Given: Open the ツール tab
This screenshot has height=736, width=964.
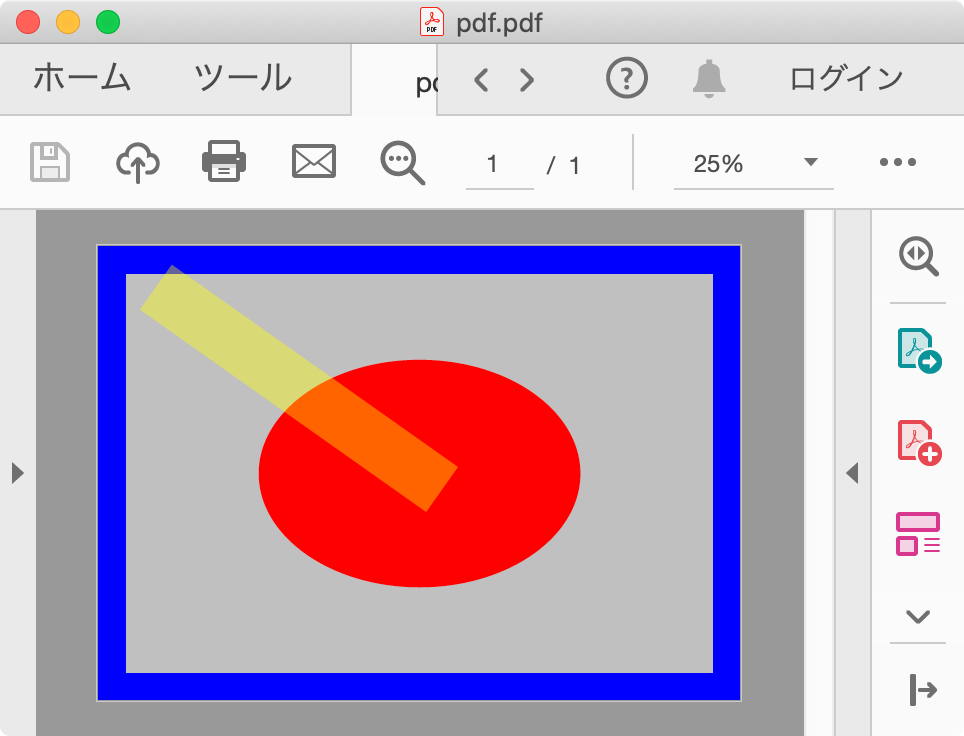Looking at the screenshot, I should [243, 78].
